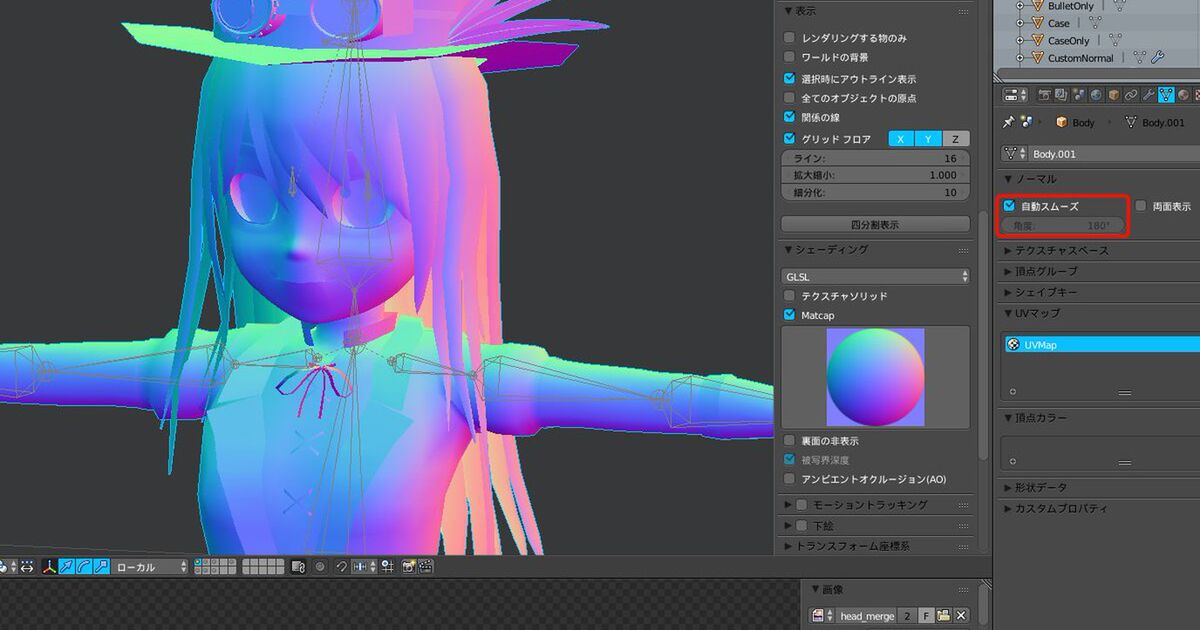Viewport: 1200px width, 630px height.
Task: Click the OpenGL render camera icon
Action: click(408, 567)
